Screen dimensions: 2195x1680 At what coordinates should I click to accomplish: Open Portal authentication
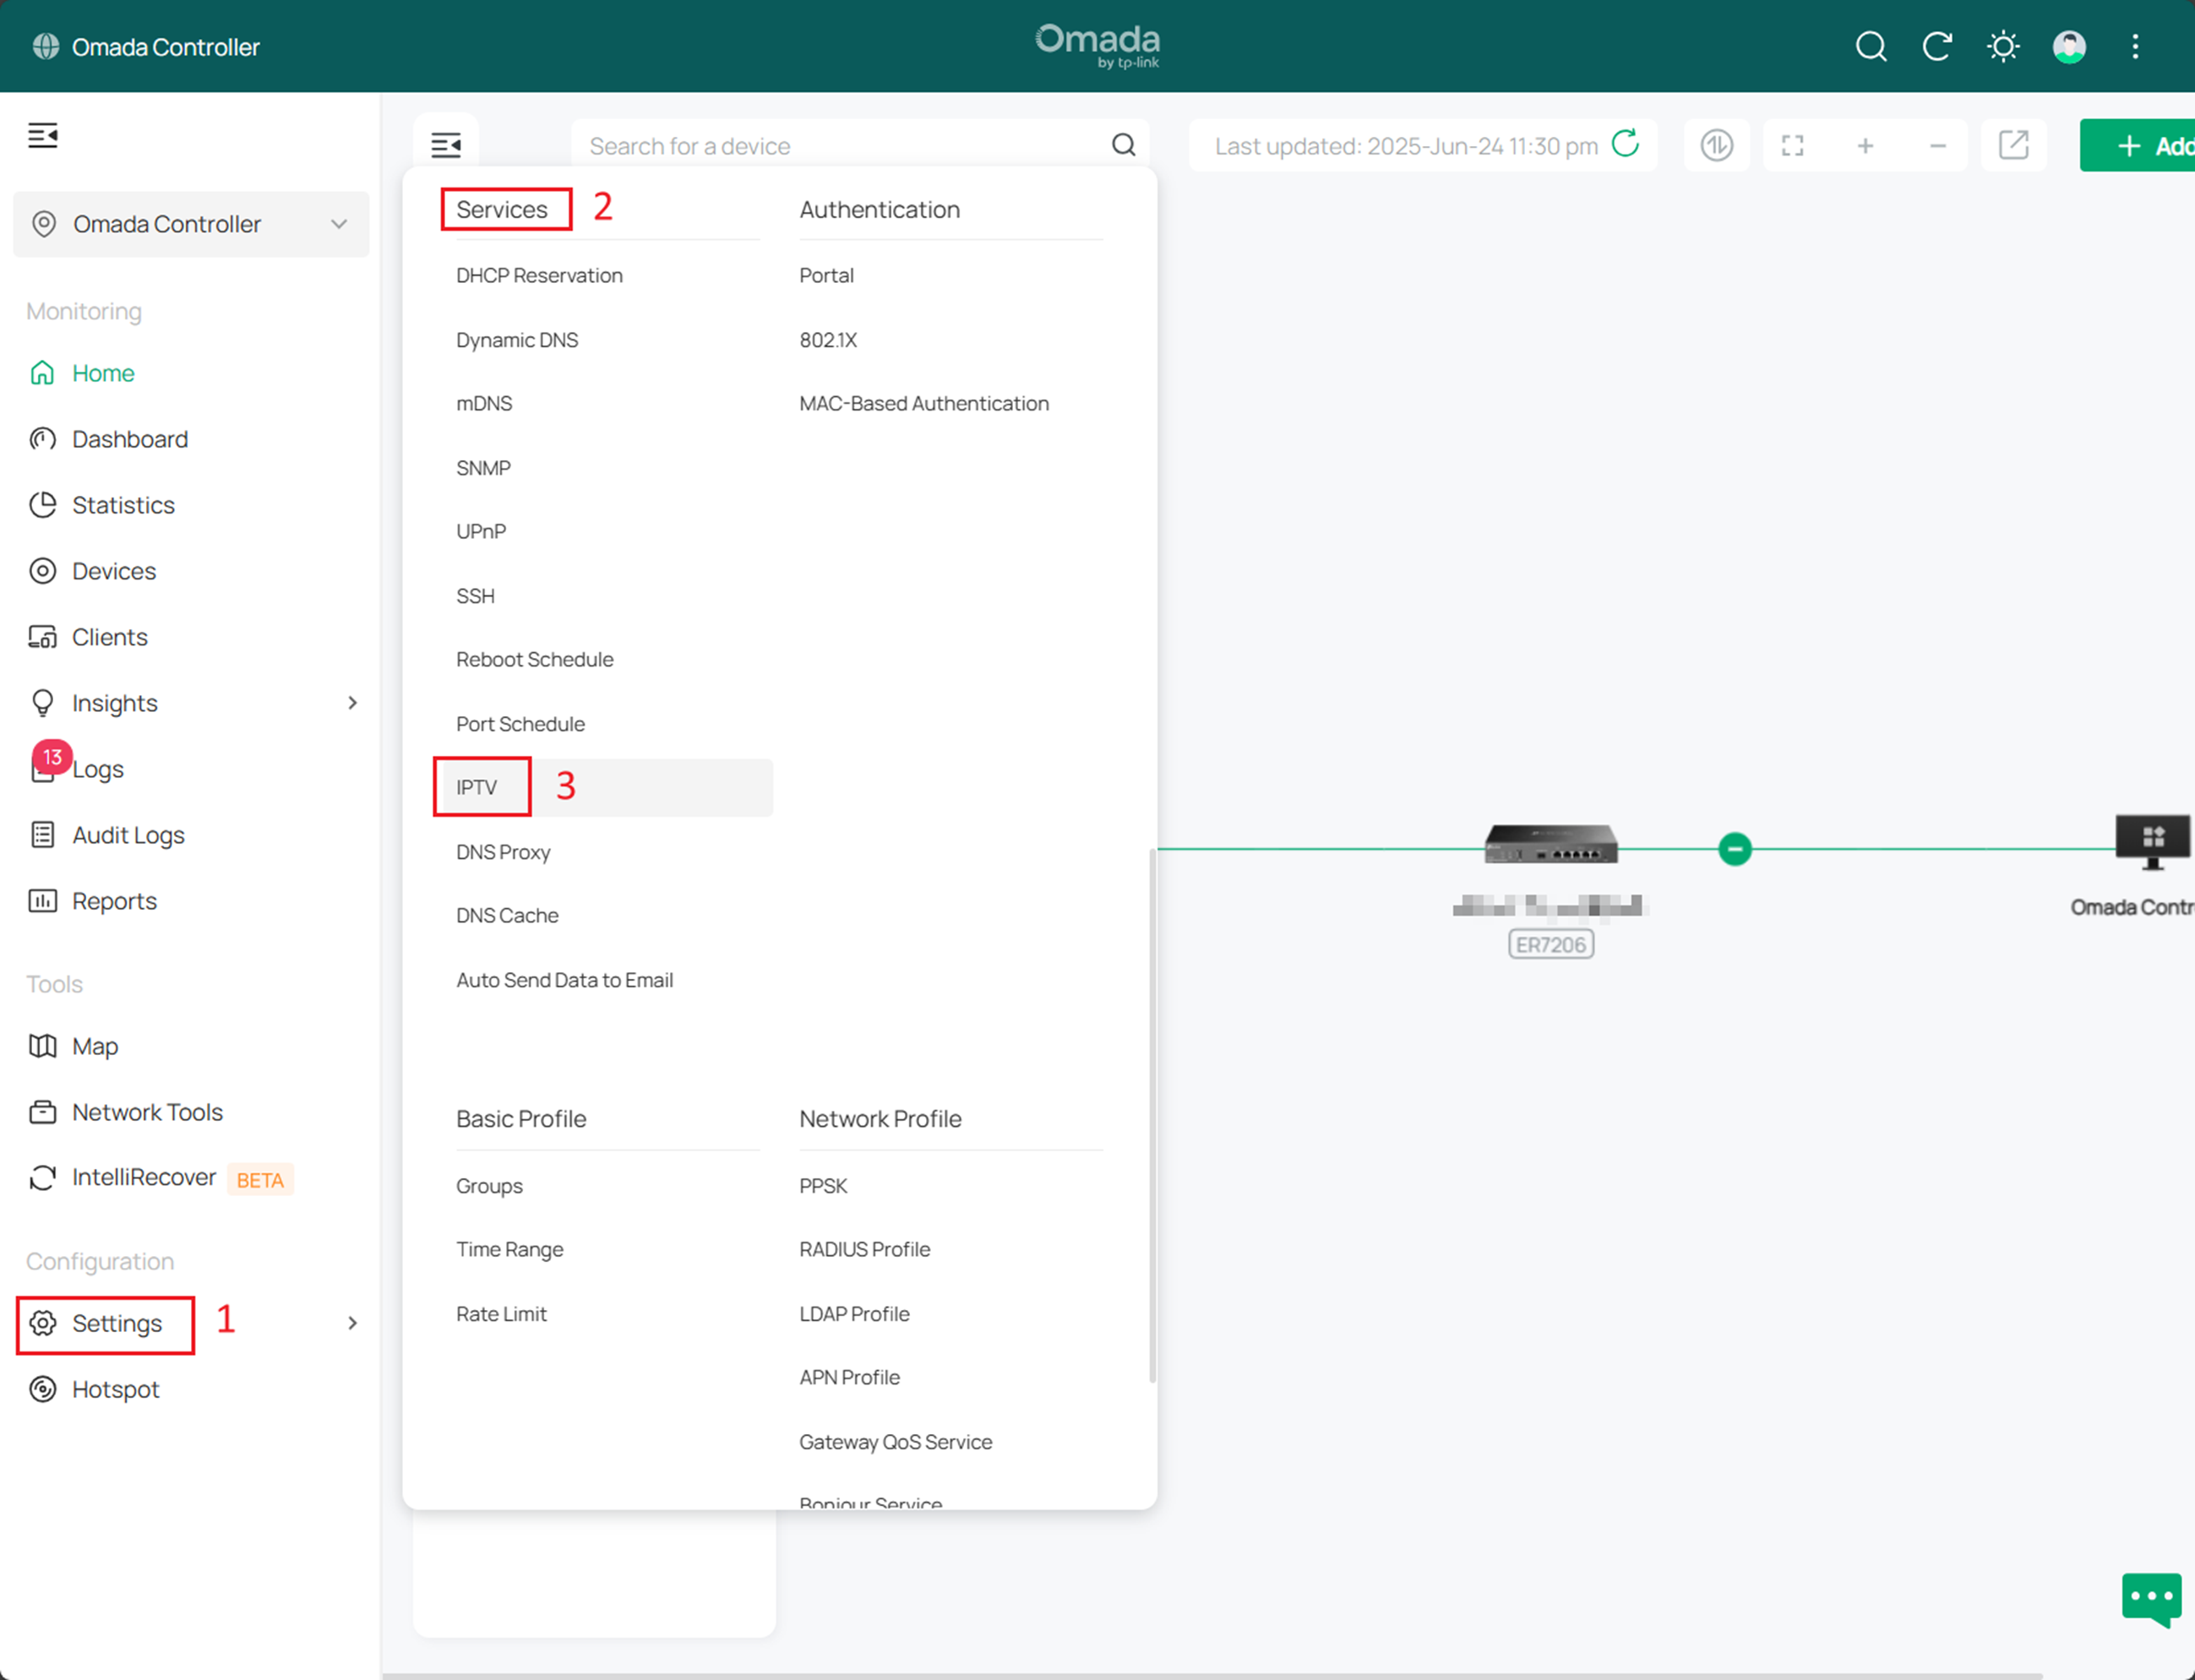pos(826,275)
